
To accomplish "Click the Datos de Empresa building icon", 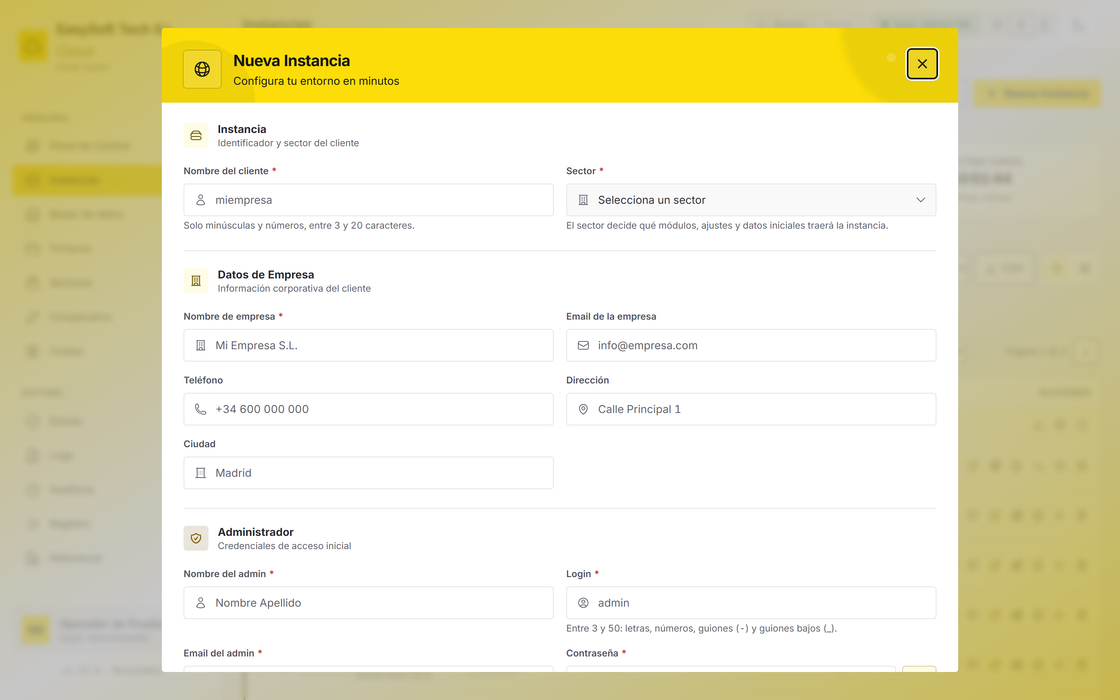I will [x=196, y=281].
